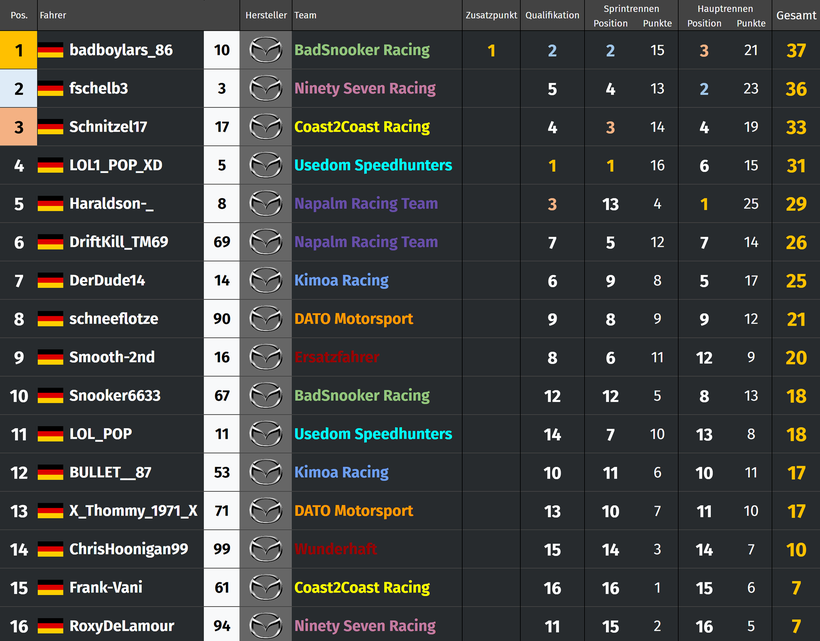Screen dimensions: 820x641
Task: Click the Mazda logo in Schnitzel17's row
Action: tap(266, 127)
